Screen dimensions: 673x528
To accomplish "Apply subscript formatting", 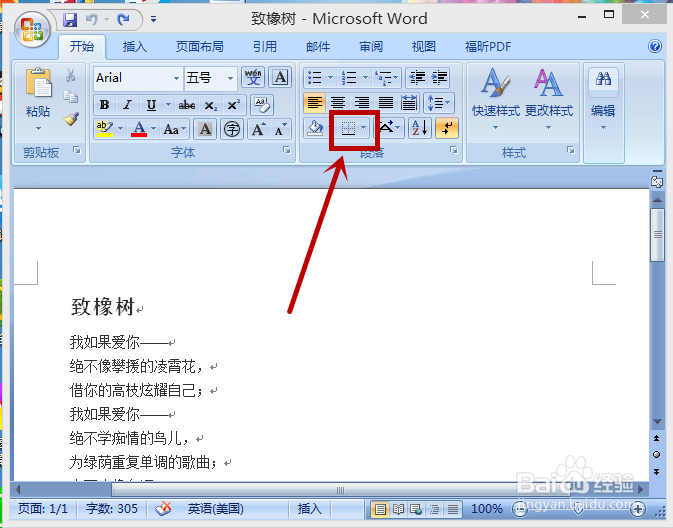I will (210, 105).
